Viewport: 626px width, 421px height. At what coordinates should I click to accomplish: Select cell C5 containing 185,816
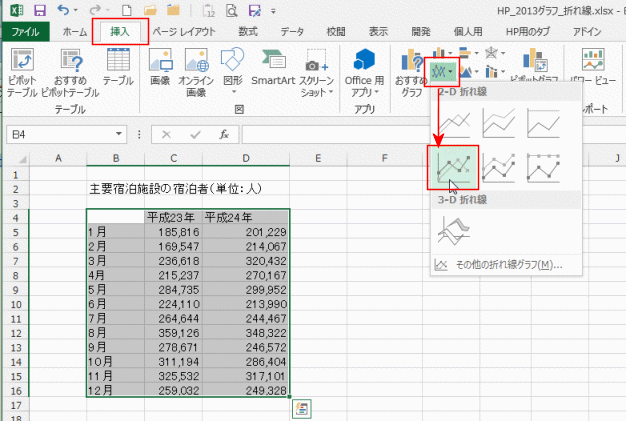coord(173,231)
